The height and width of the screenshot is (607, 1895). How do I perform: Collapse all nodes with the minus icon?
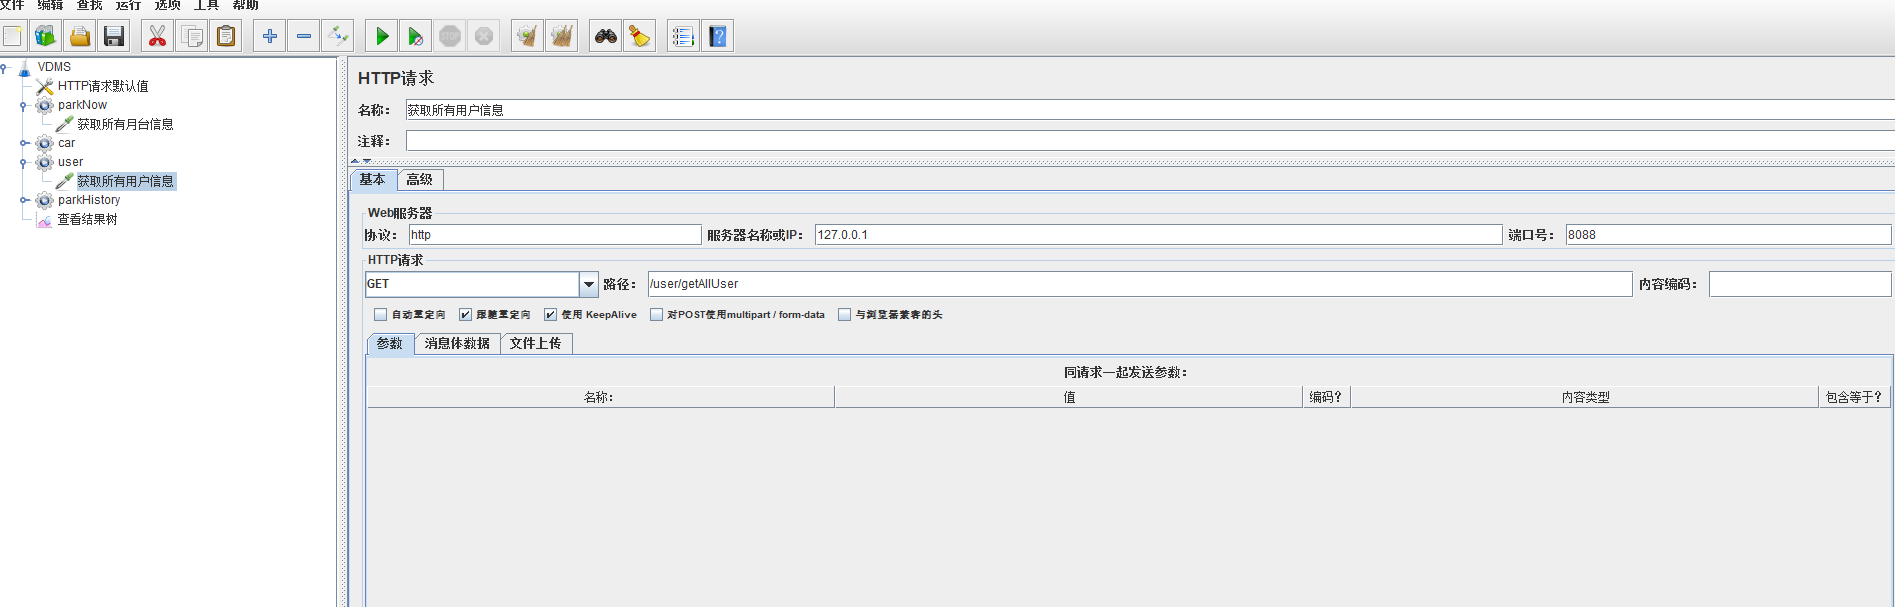303,36
